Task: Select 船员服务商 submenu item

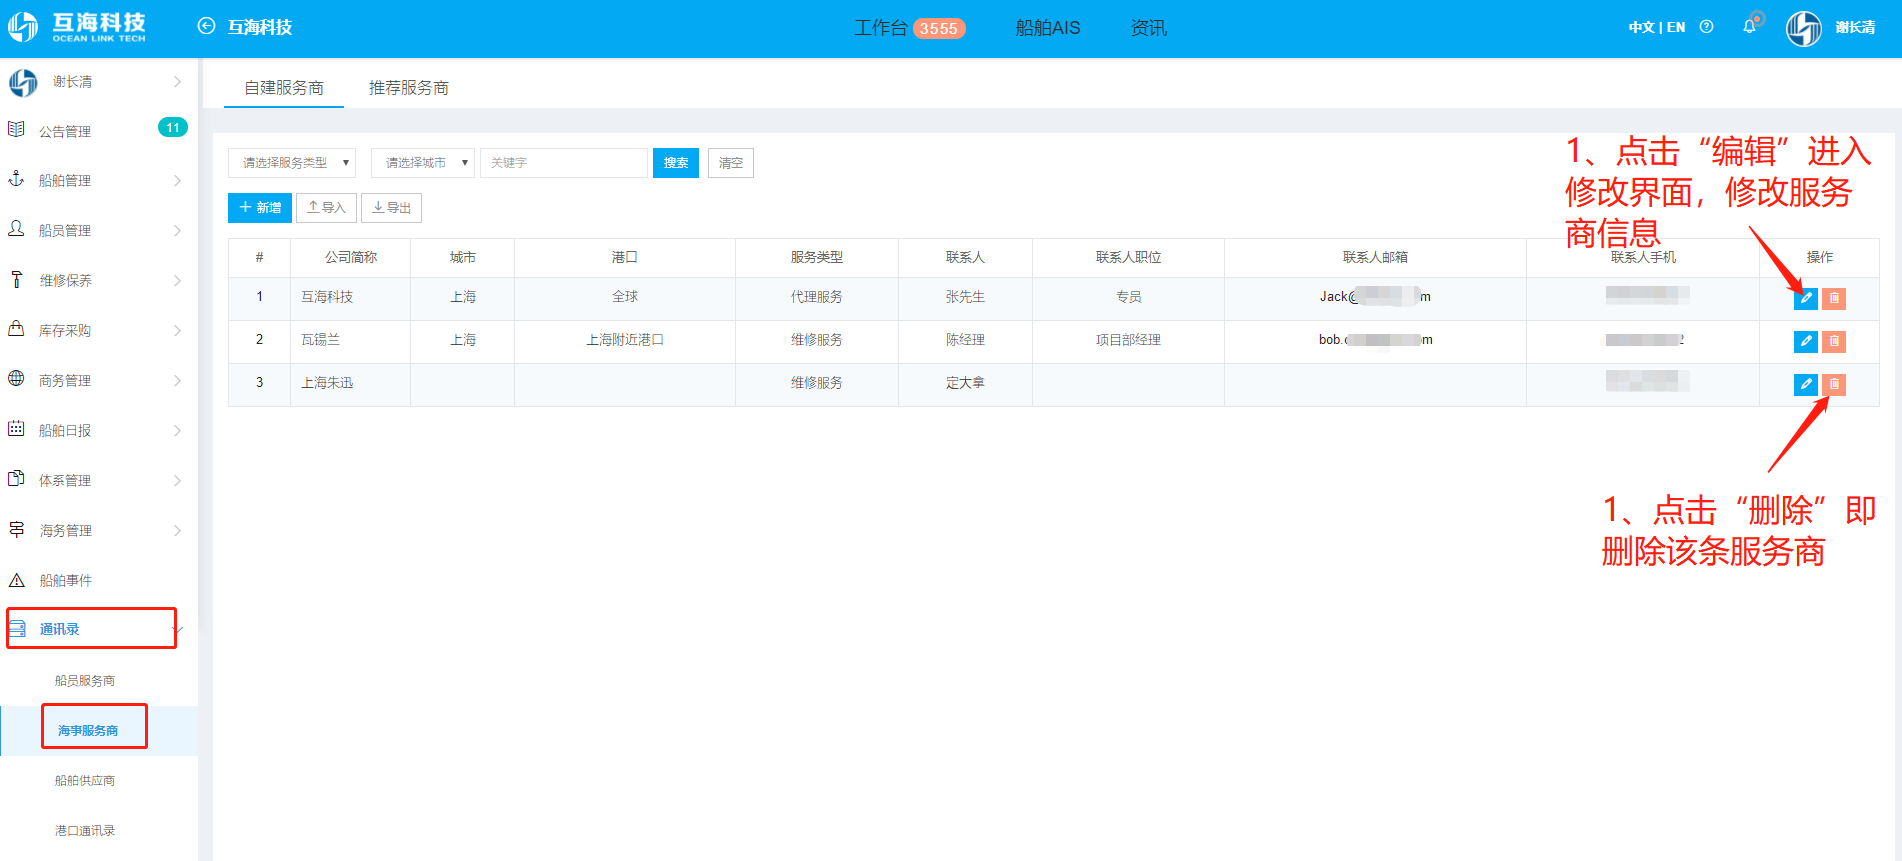Action: pos(85,681)
